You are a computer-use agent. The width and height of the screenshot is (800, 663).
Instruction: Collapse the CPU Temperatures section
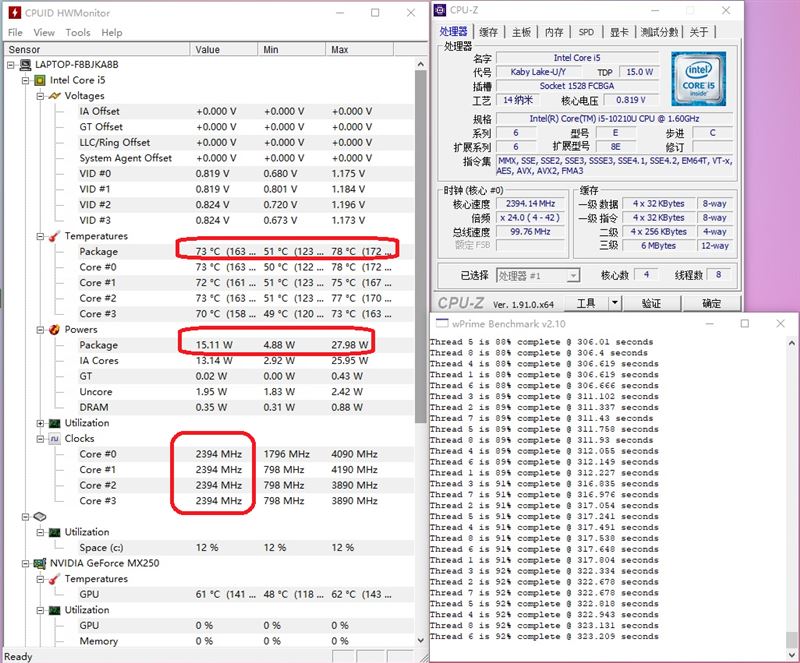(x=40, y=236)
